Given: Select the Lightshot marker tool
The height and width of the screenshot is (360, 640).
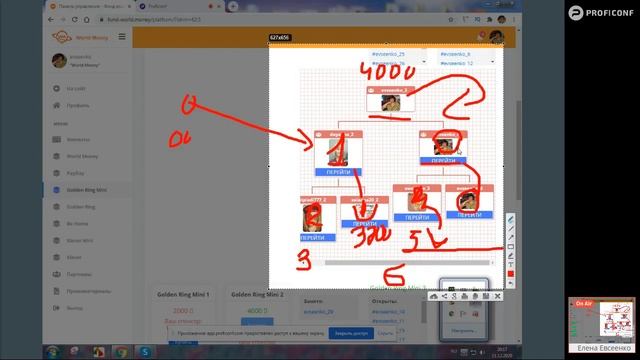Looking at the screenshot, I should pos(511,256).
